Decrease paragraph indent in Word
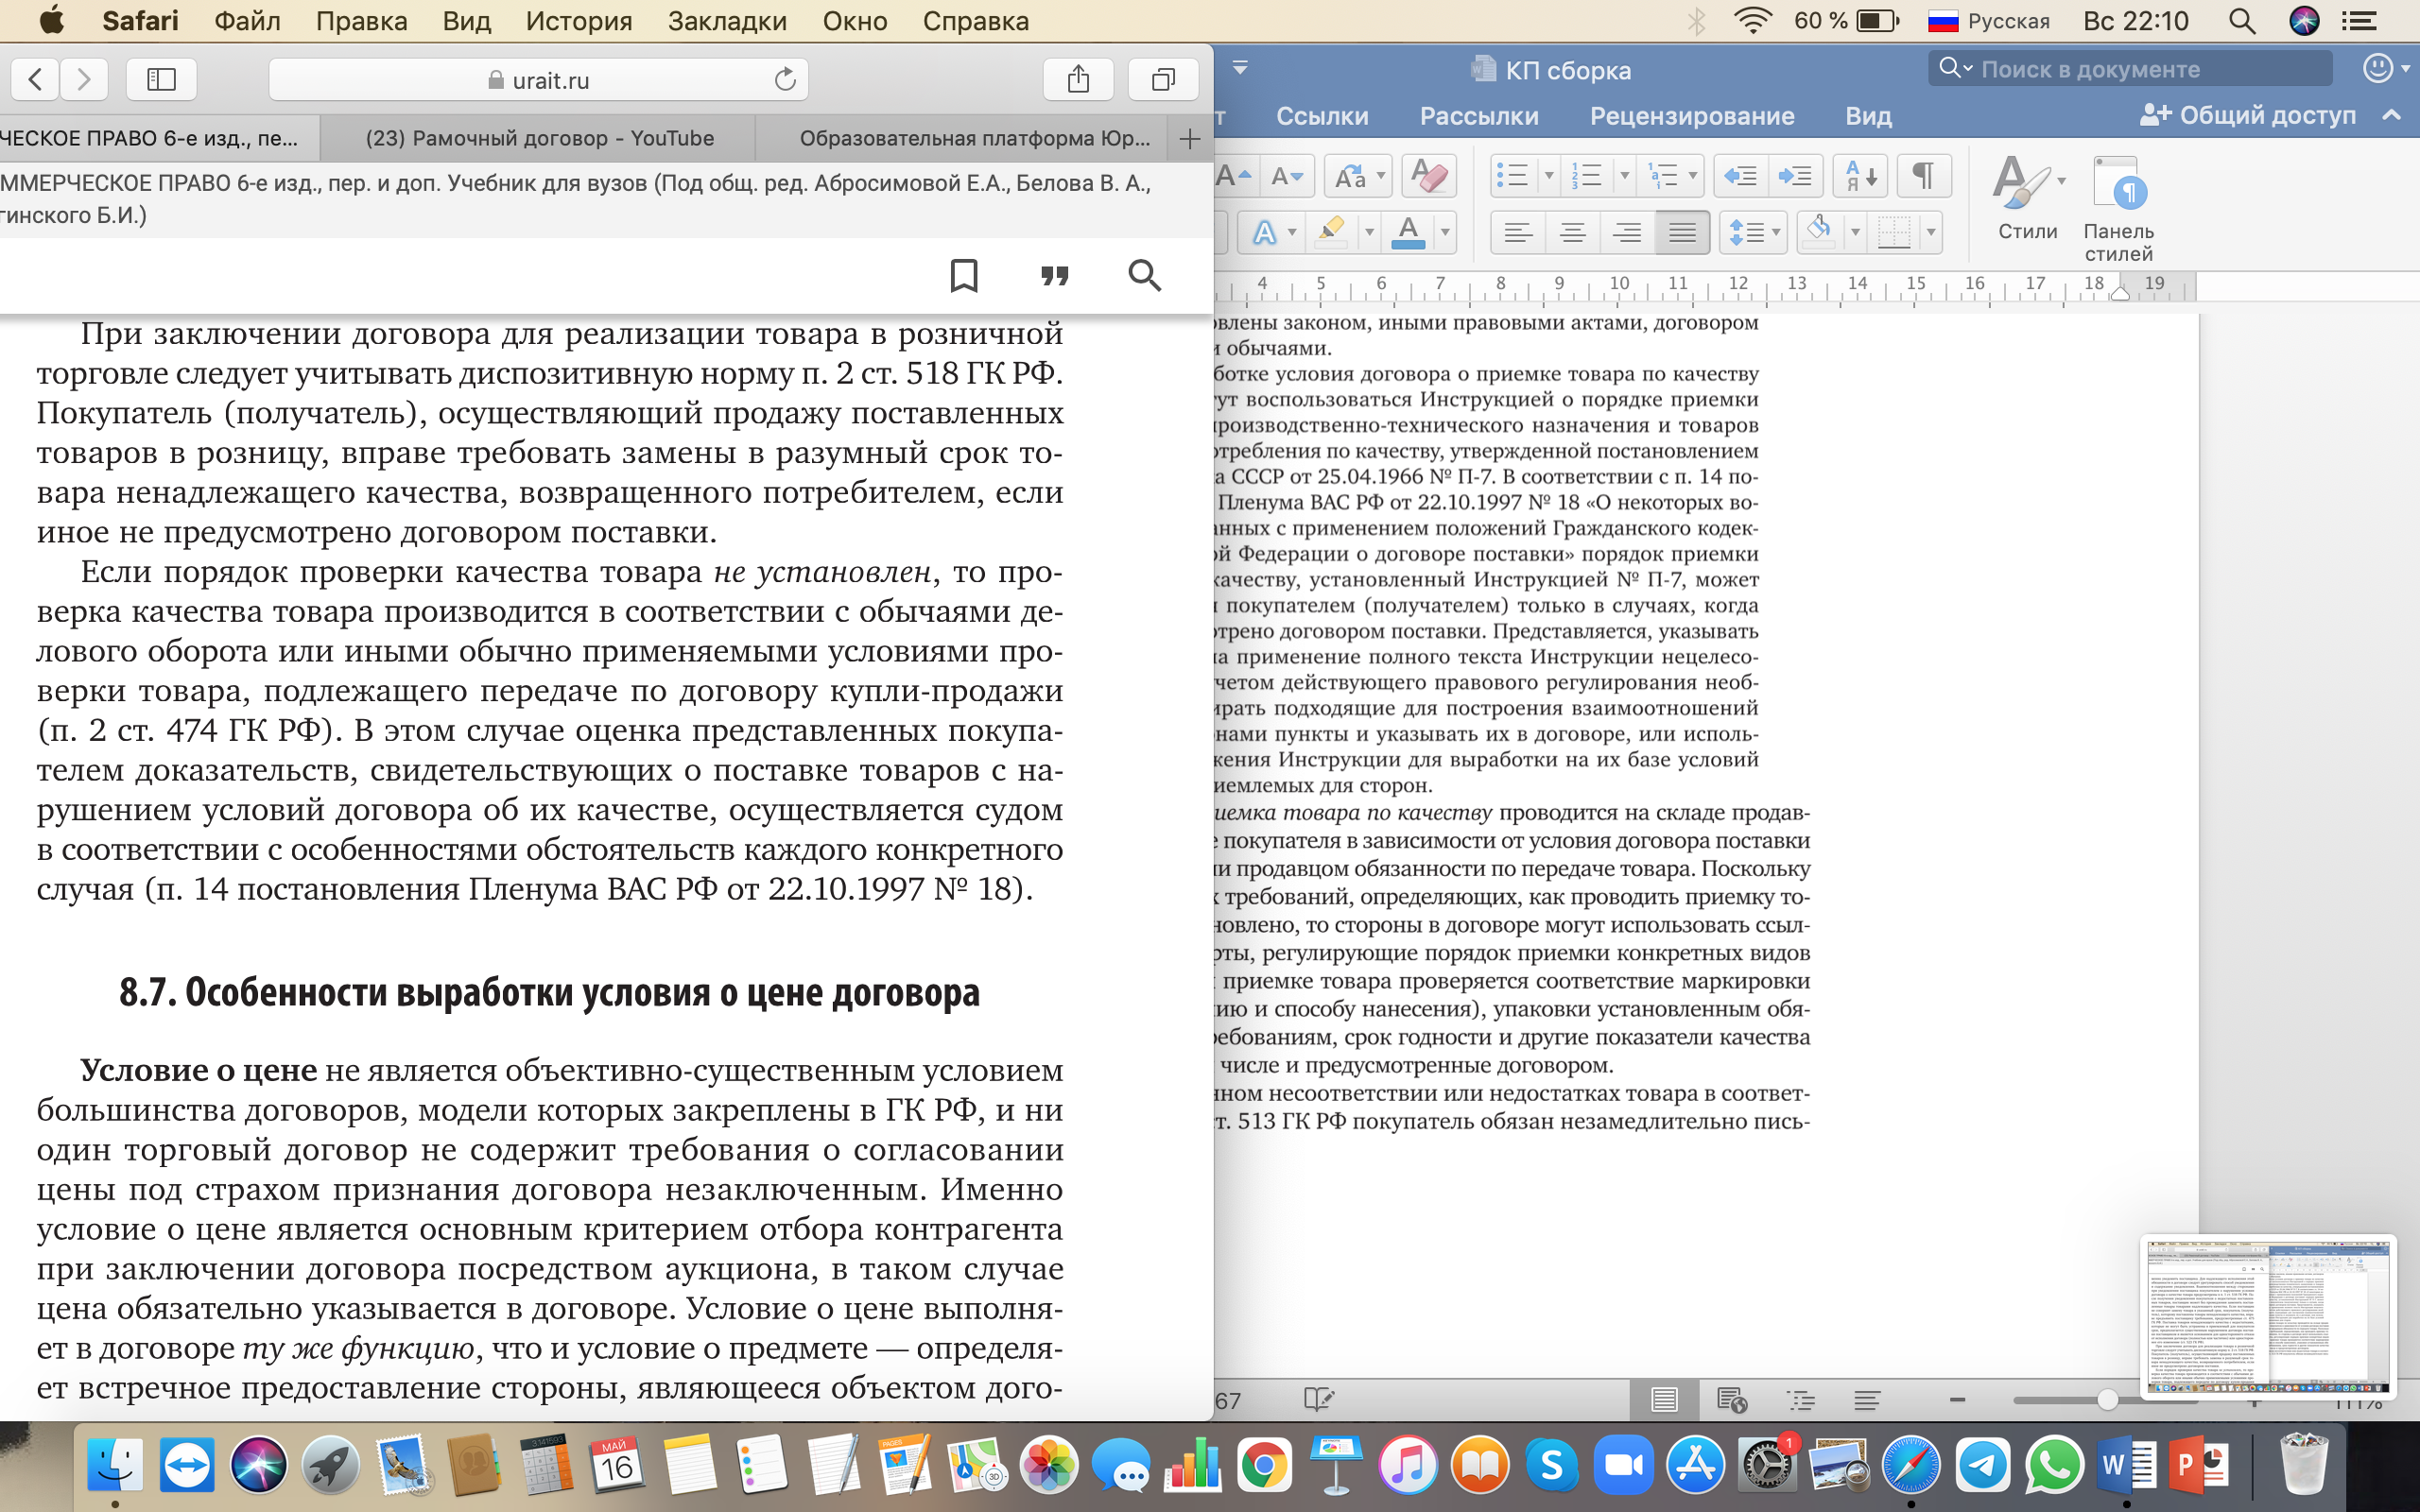 coord(1741,176)
